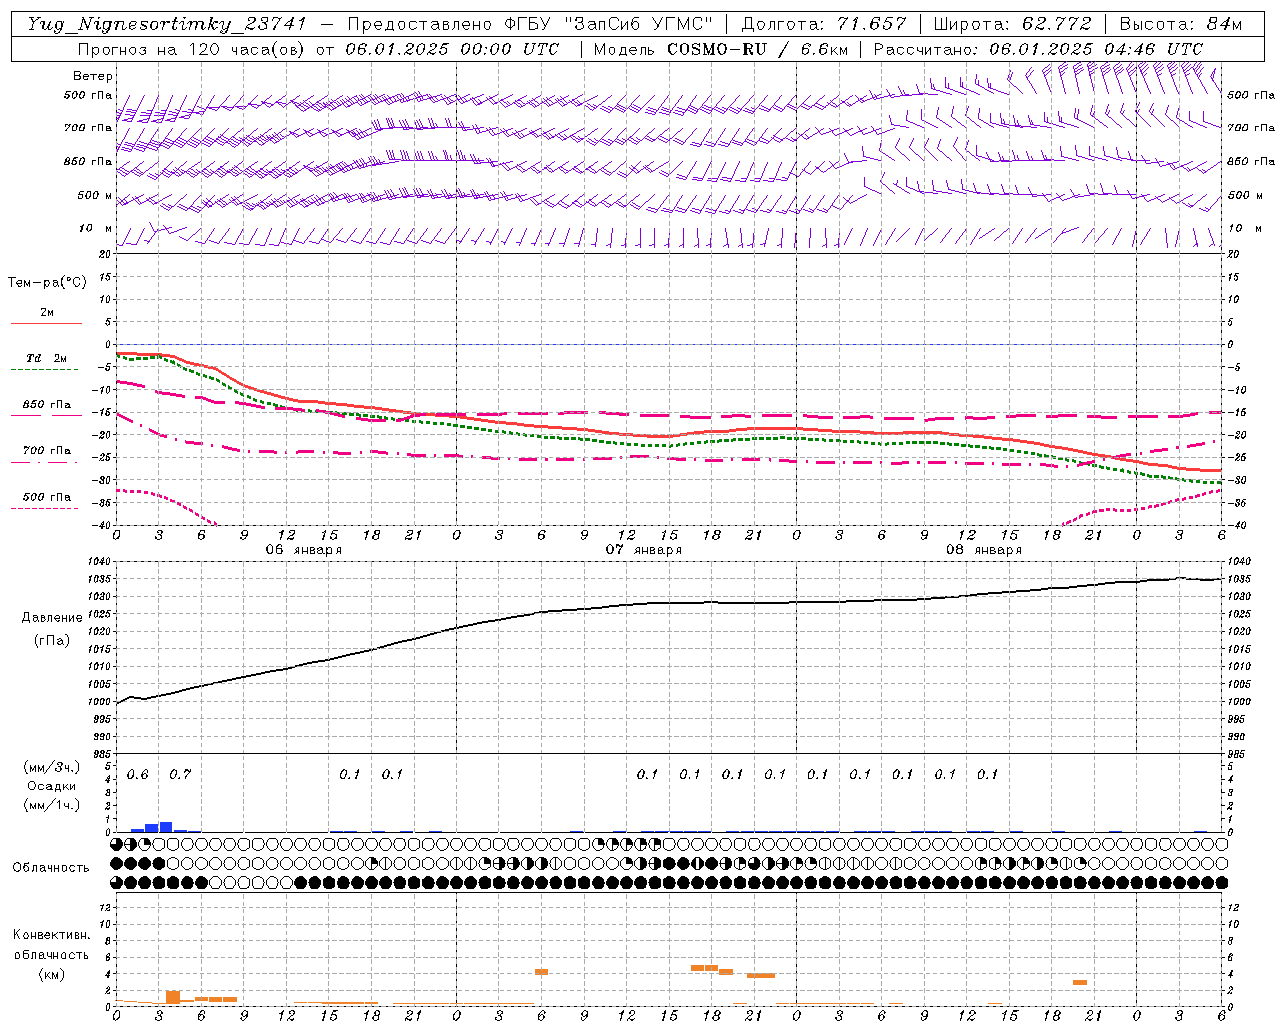Click the left '10 м' wind level label

click(96, 229)
